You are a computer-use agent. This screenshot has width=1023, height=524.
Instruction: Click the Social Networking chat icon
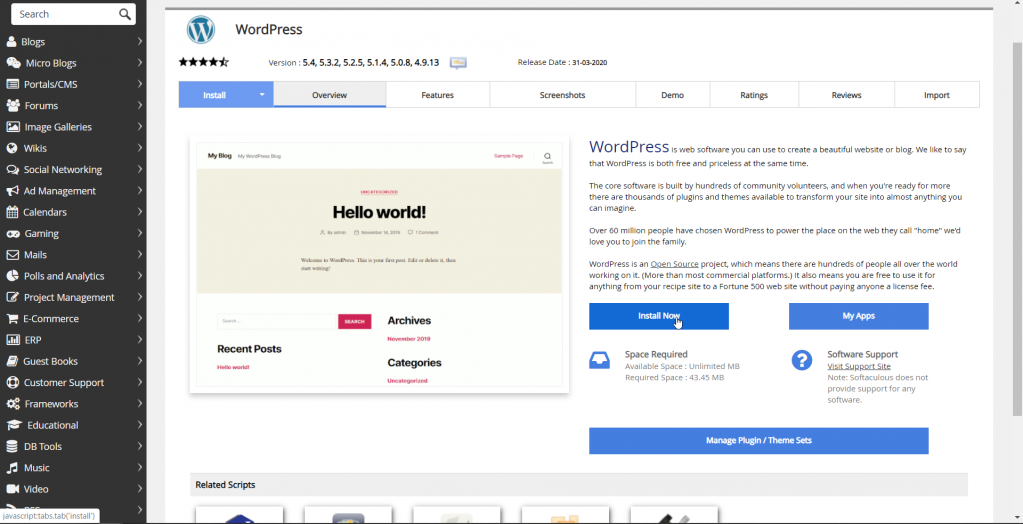pyautogui.click(x=12, y=170)
